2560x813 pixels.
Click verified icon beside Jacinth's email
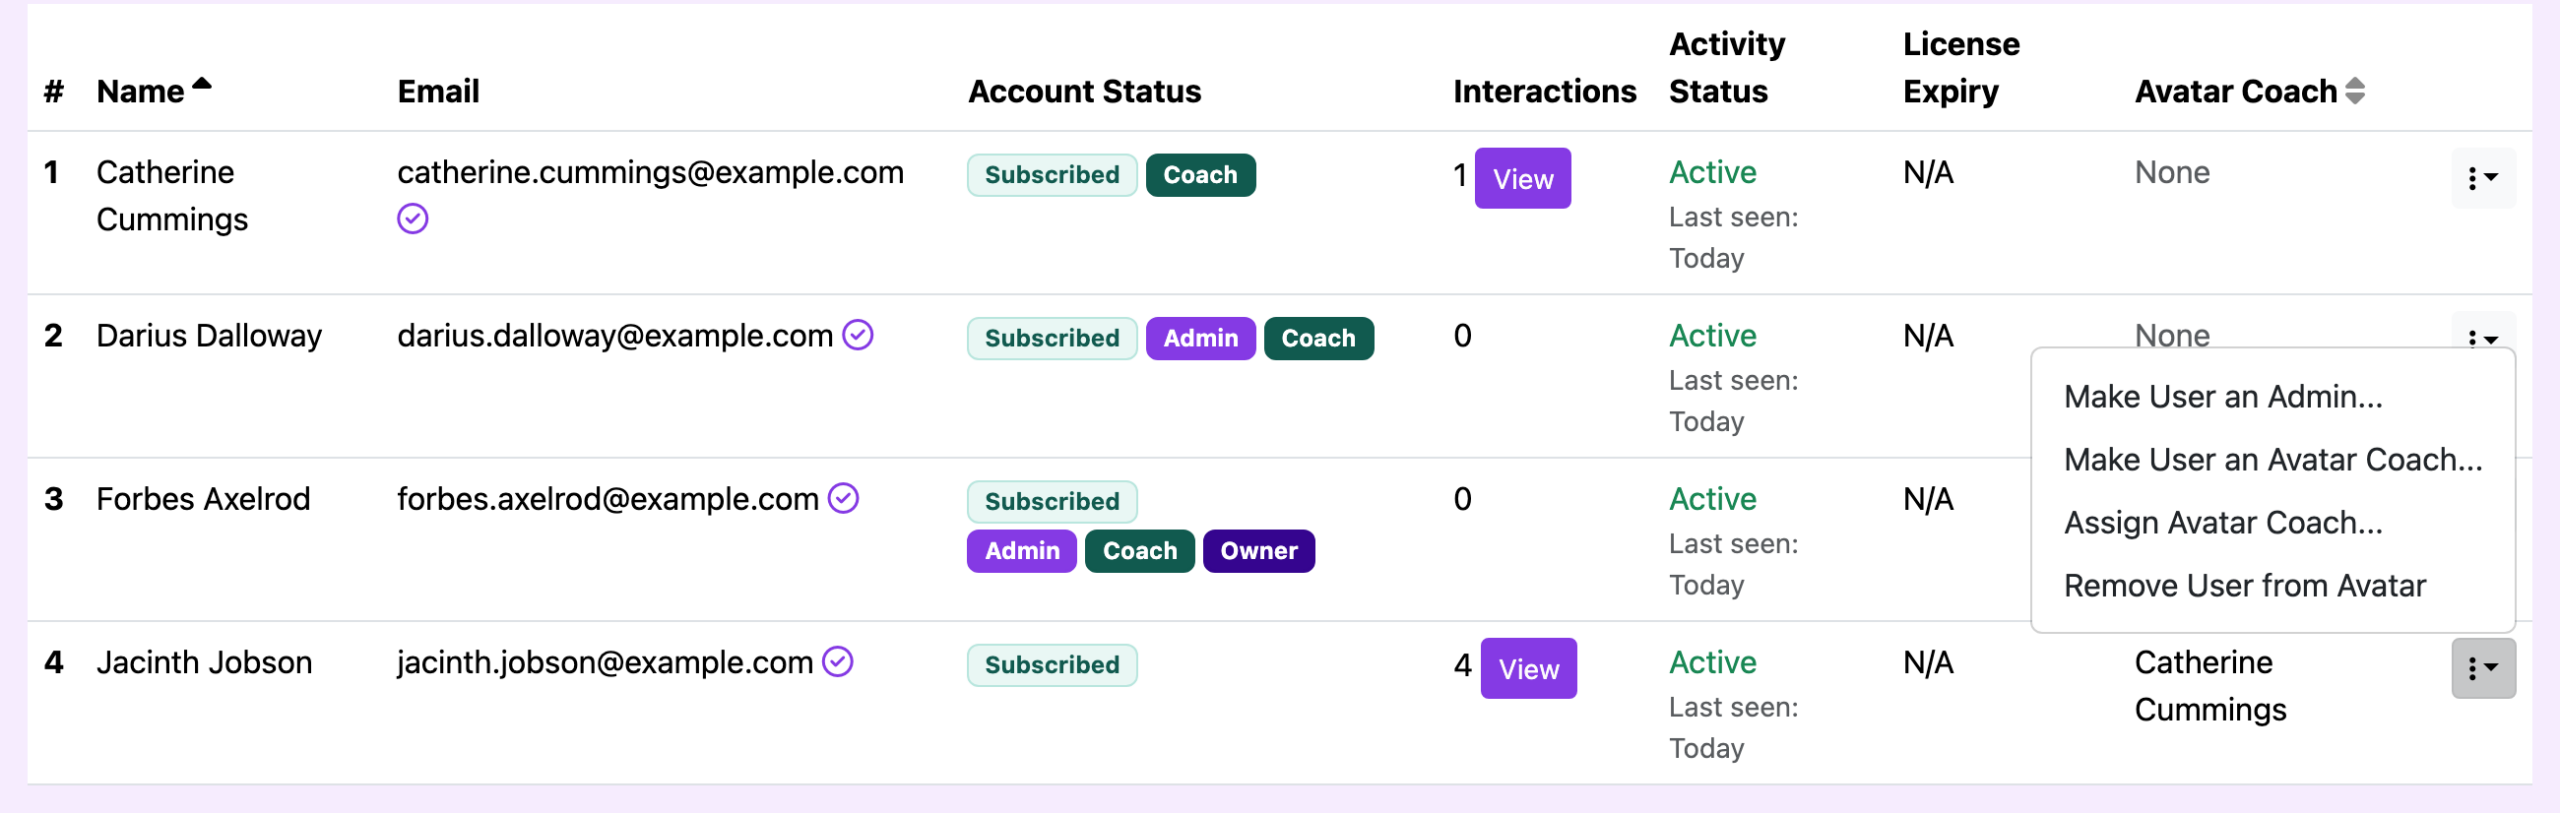pyautogui.click(x=838, y=661)
